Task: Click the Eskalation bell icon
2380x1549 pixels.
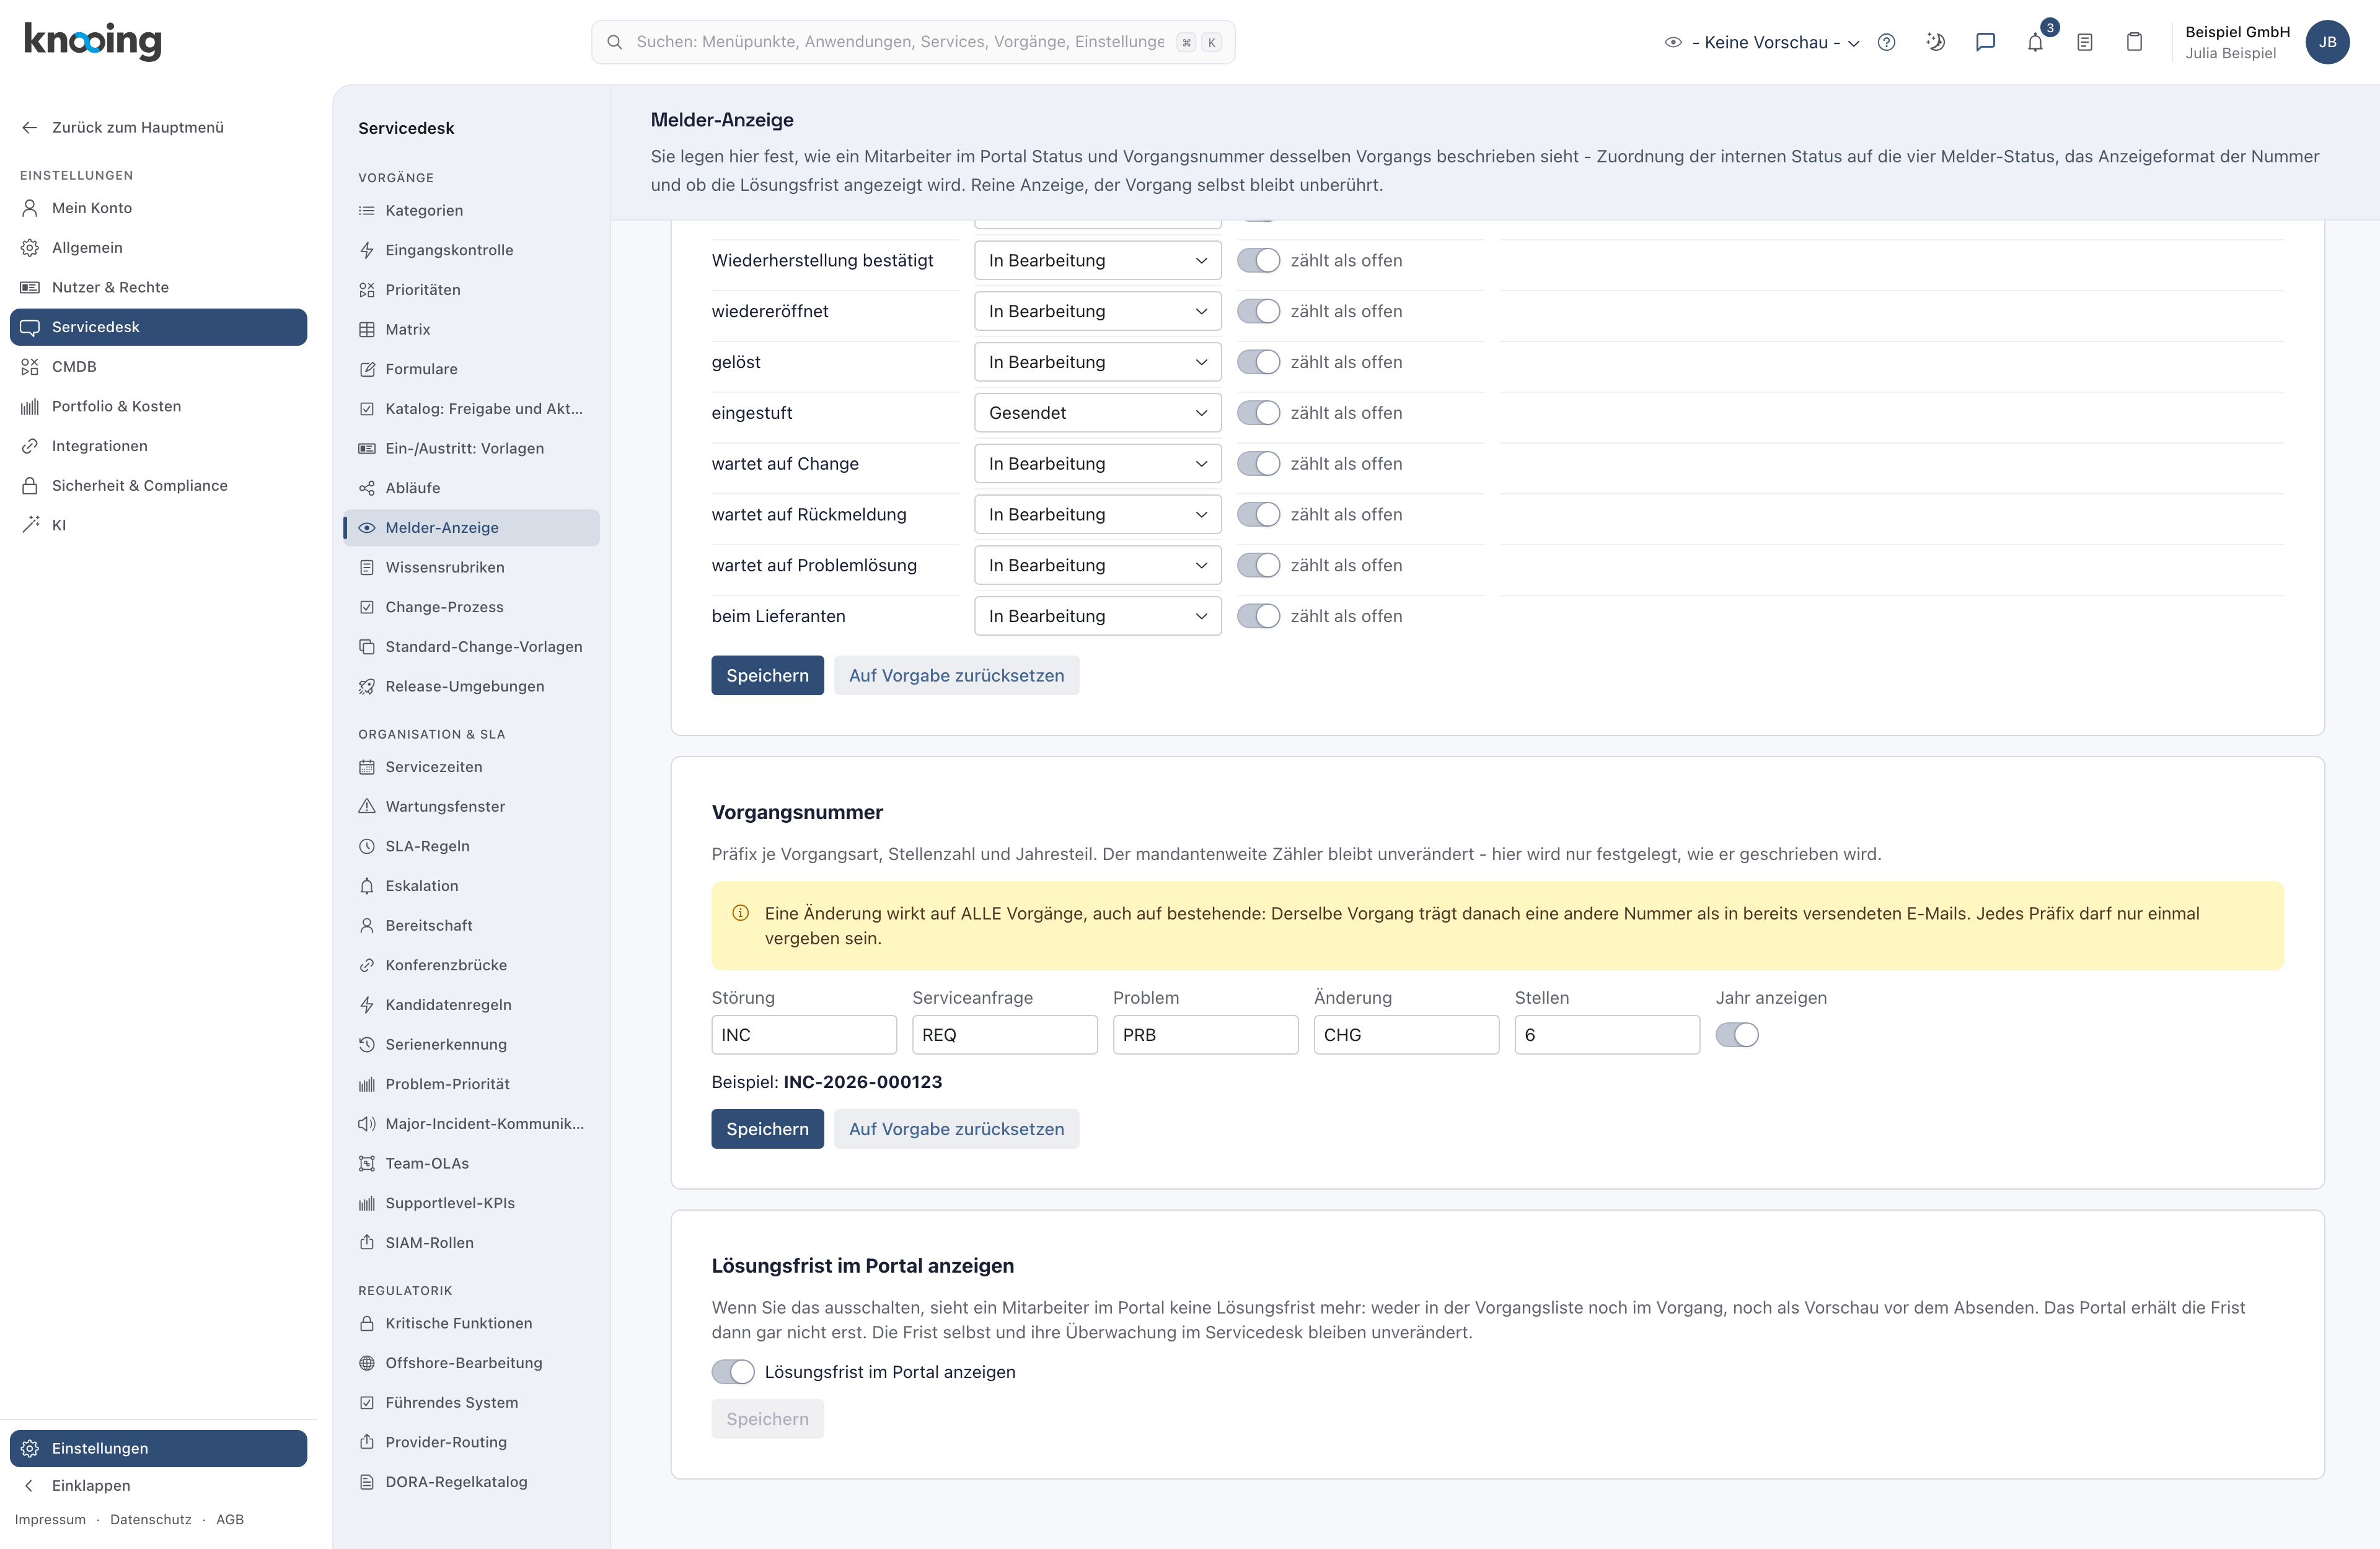Action: click(367, 886)
